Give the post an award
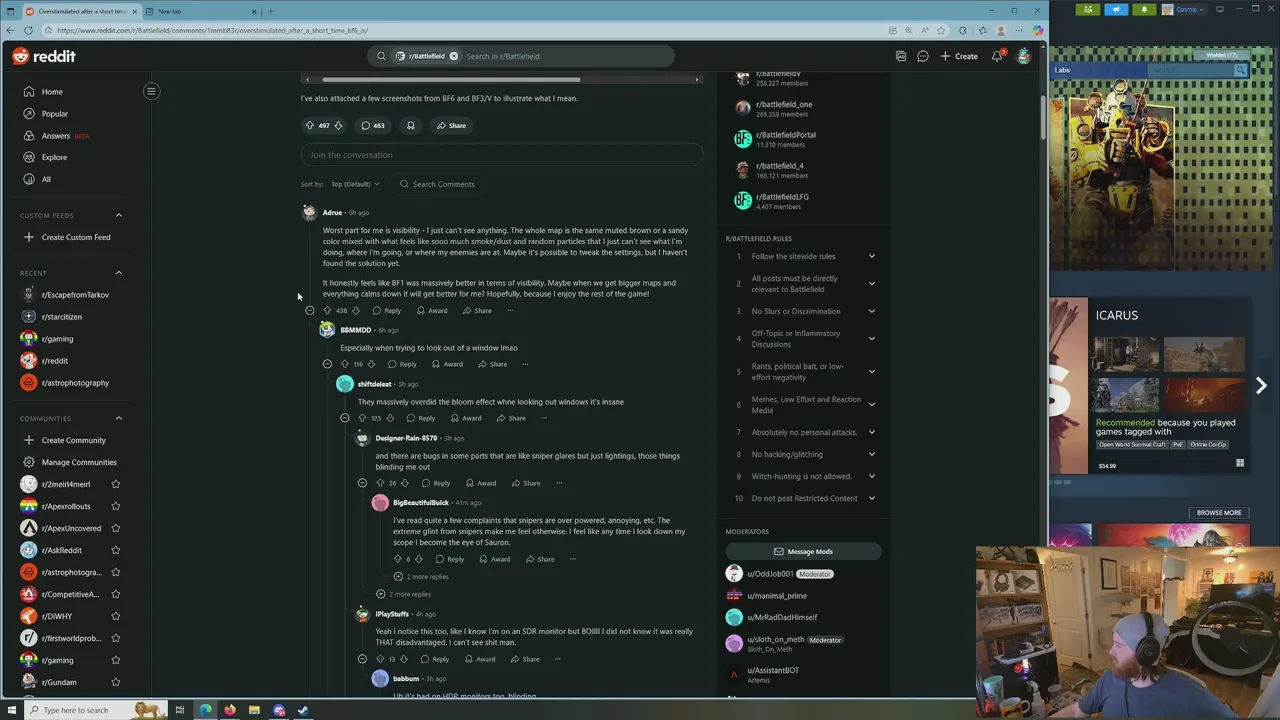This screenshot has width=1280, height=720. pos(410,125)
